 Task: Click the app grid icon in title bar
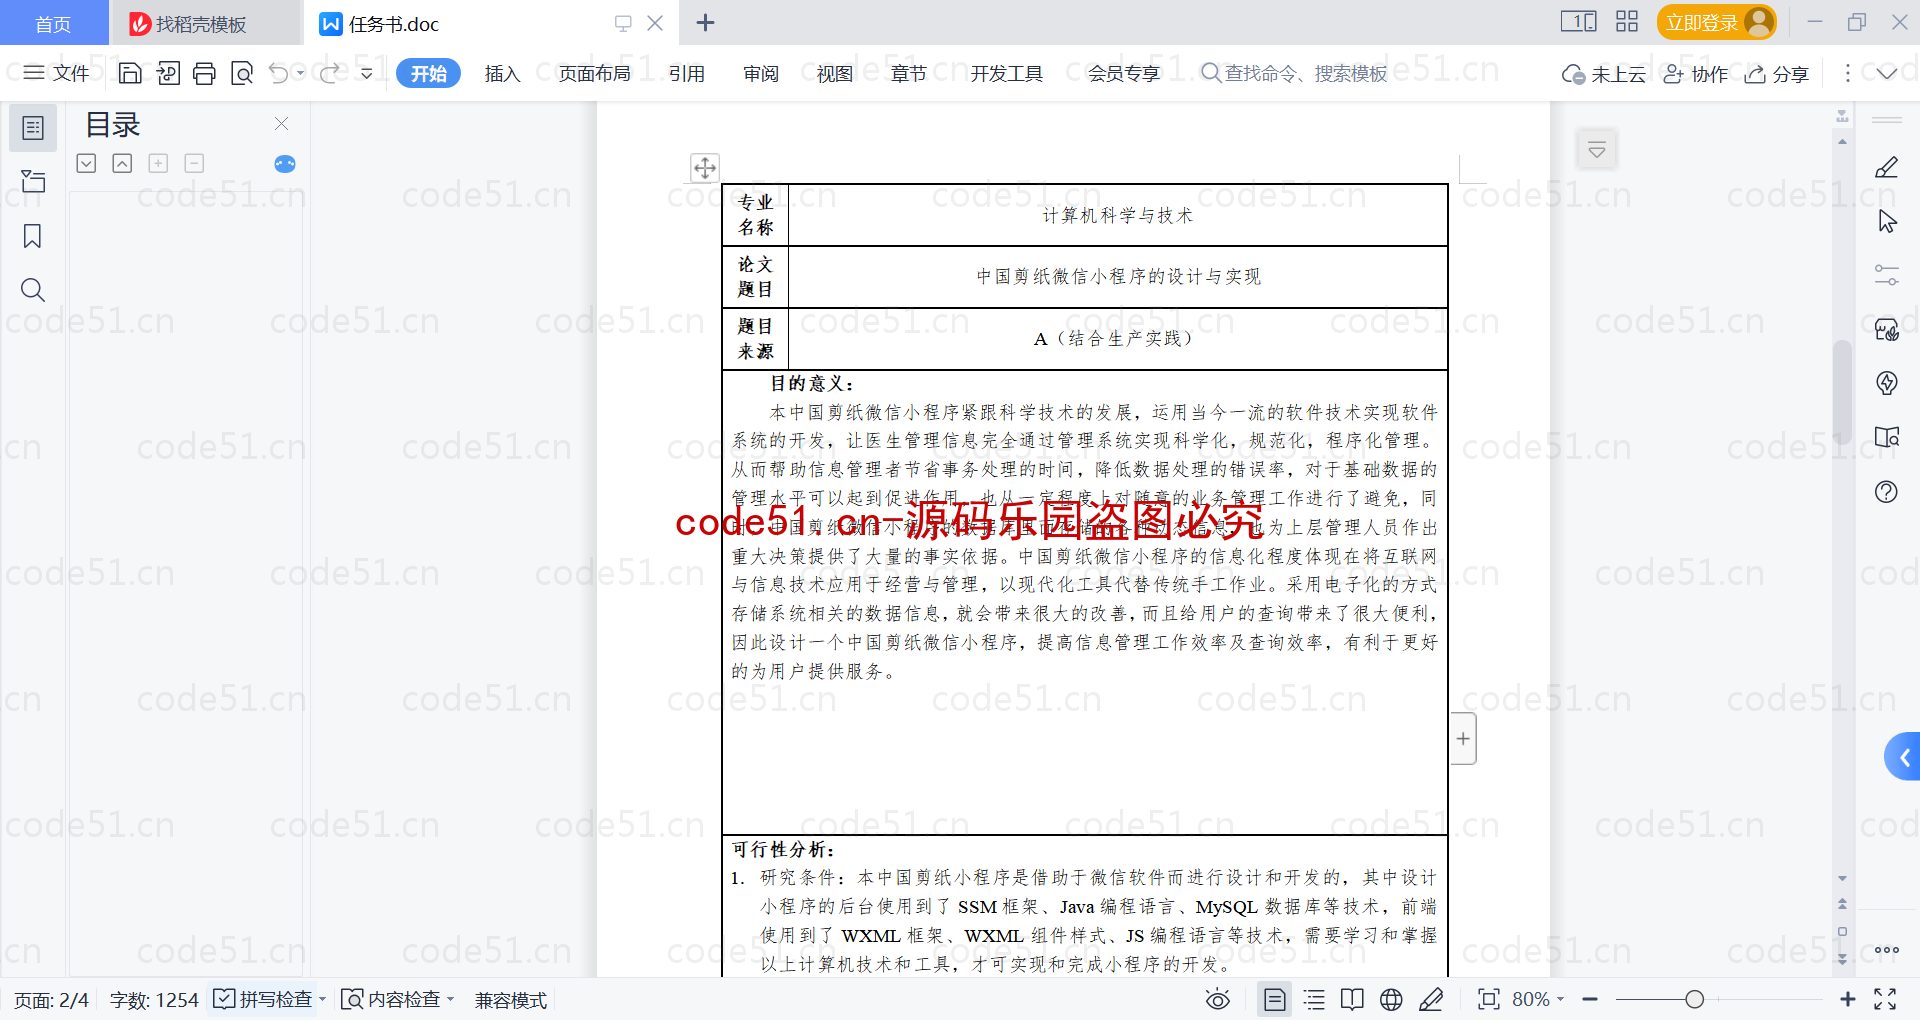point(1627,21)
